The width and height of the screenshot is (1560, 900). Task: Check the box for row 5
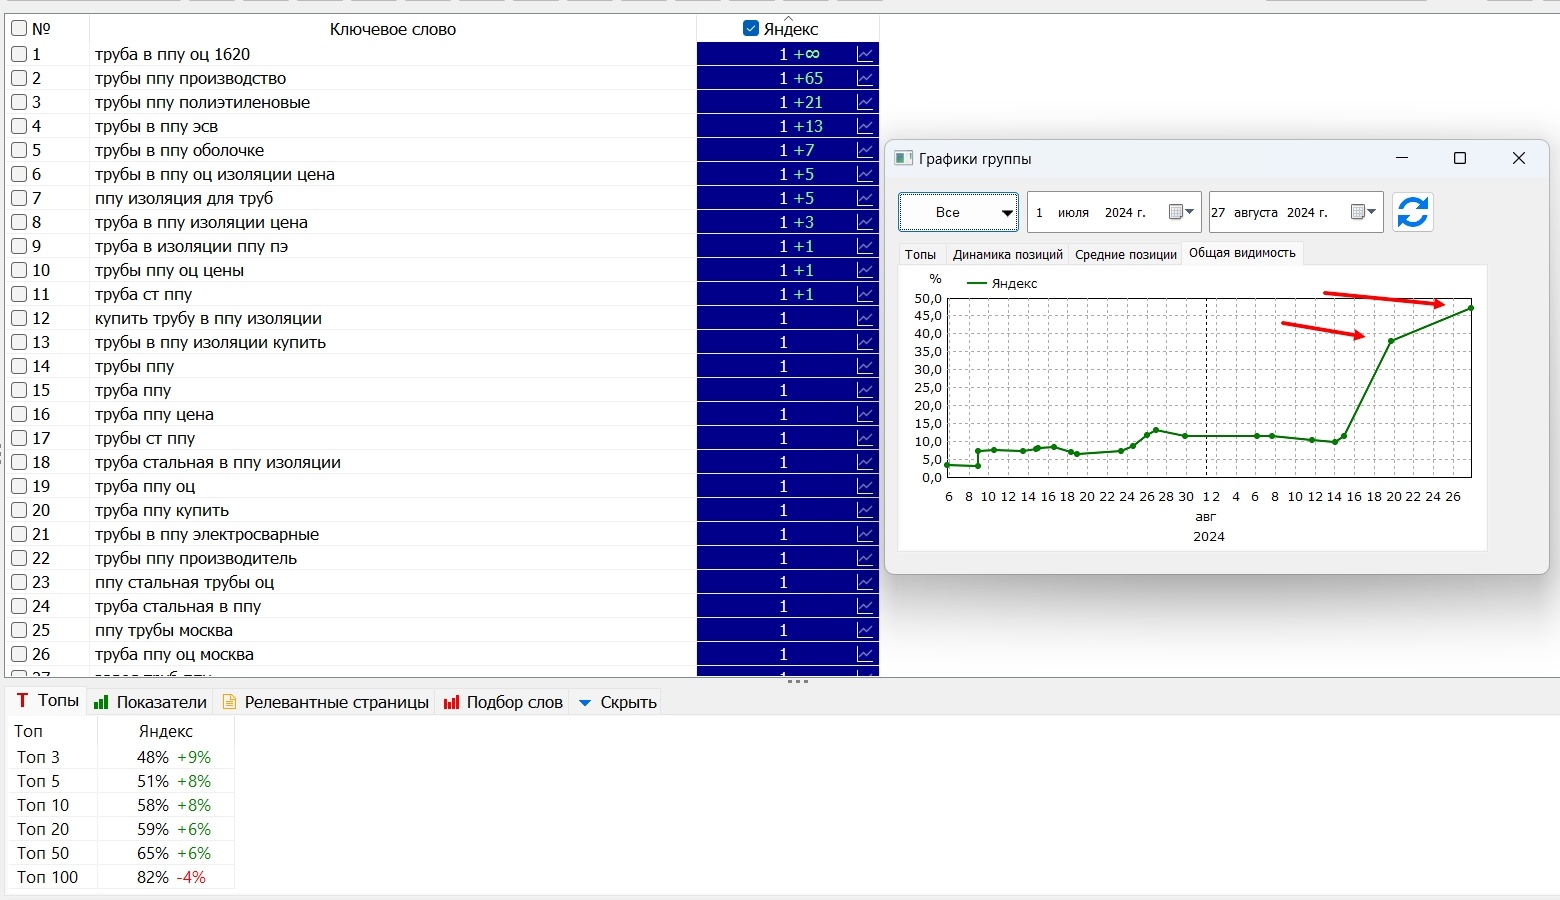(x=19, y=150)
